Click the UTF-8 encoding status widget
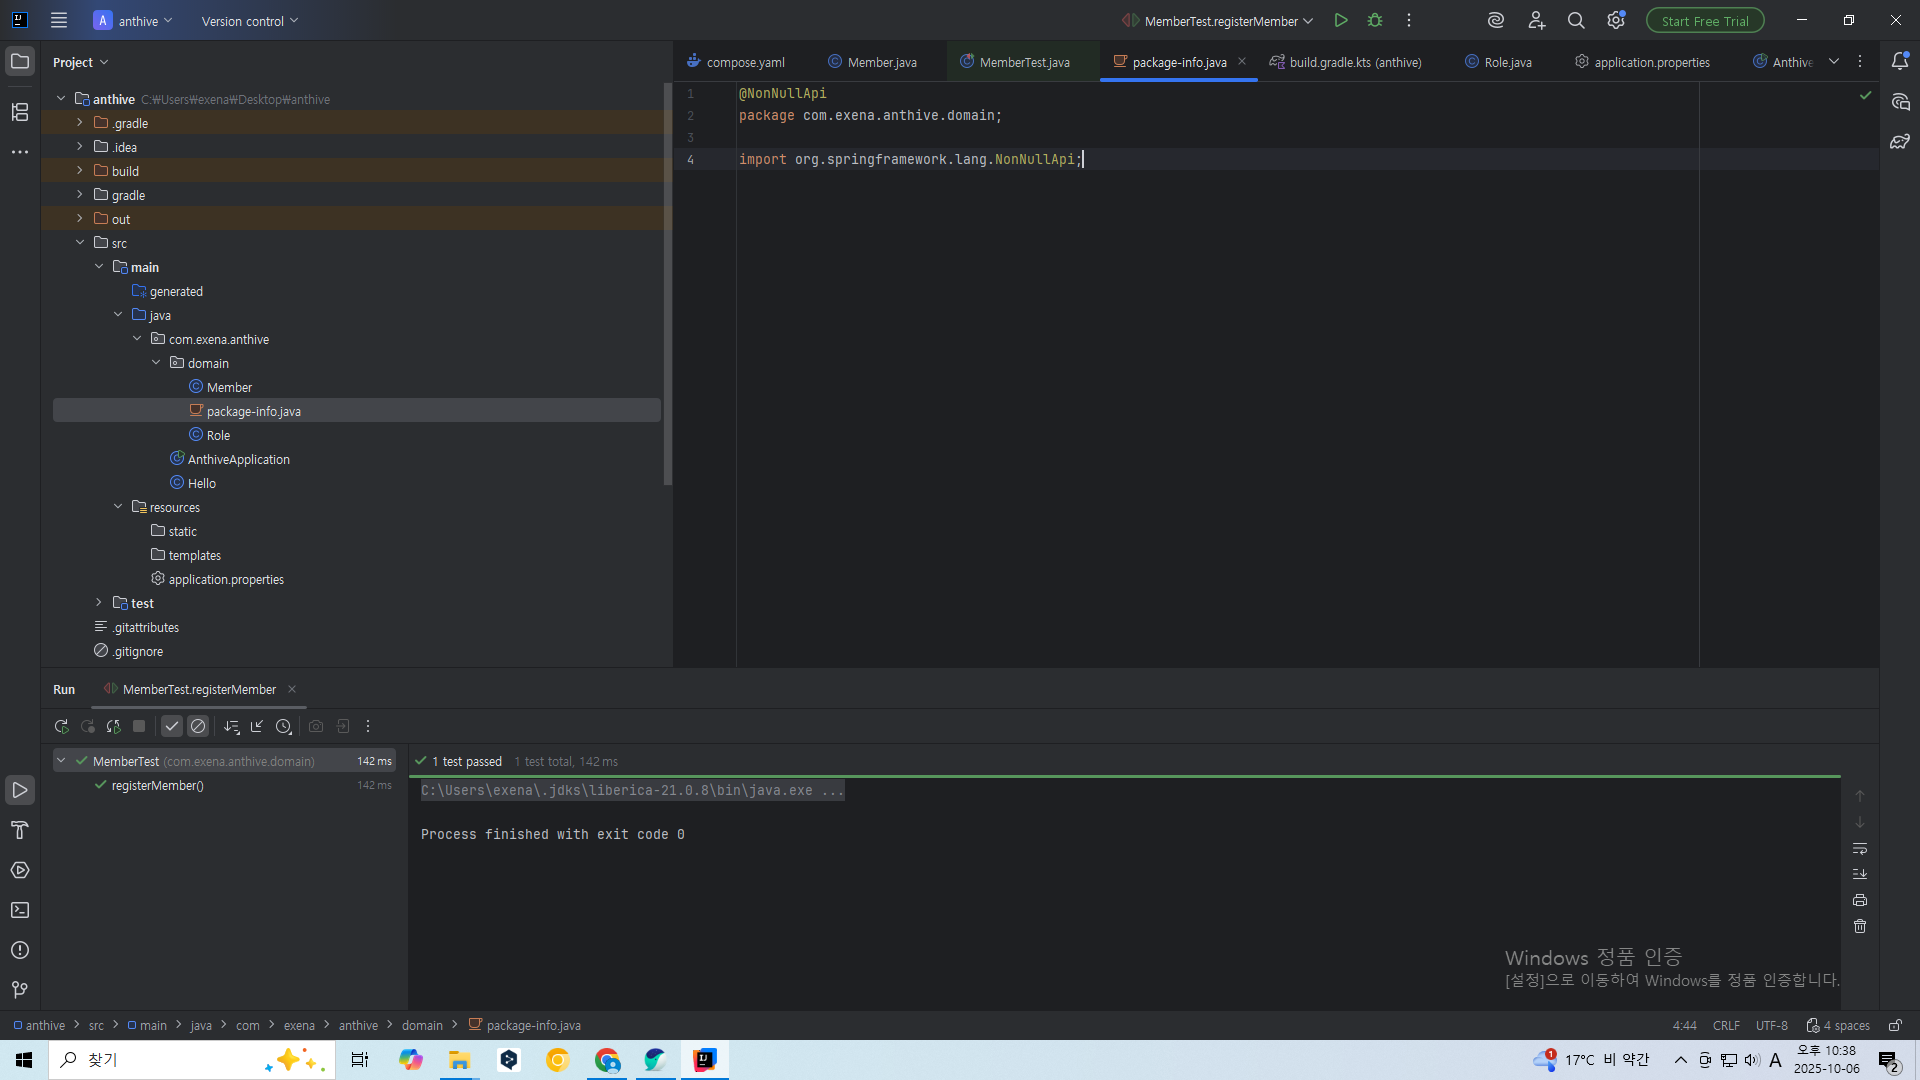The height and width of the screenshot is (1080, 1920). (1771, 1026)
